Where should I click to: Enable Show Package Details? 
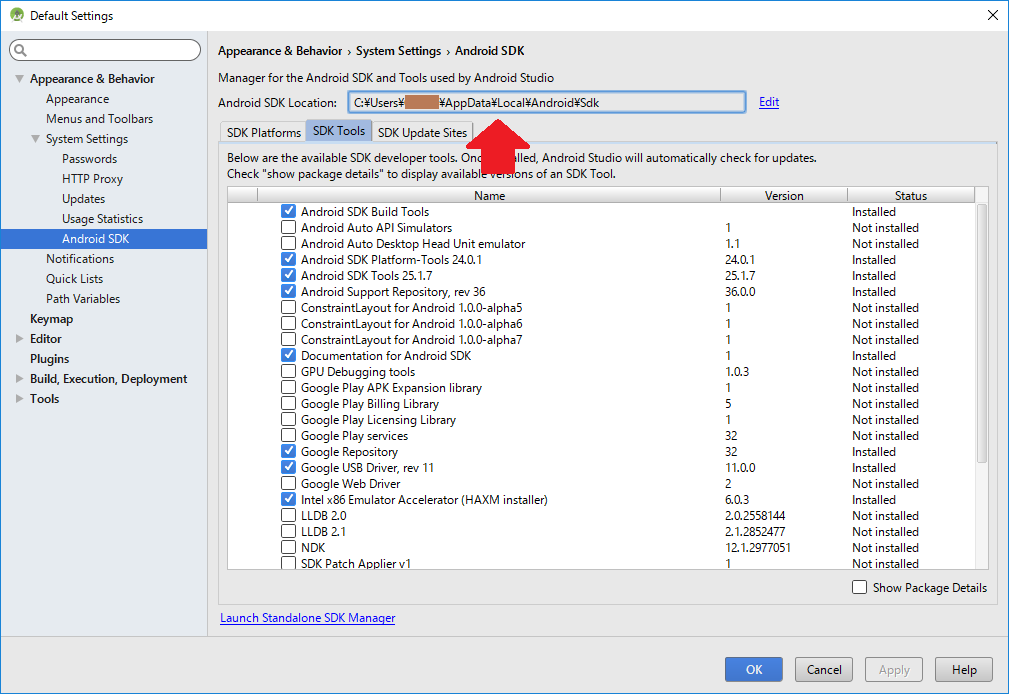[859, 587]
